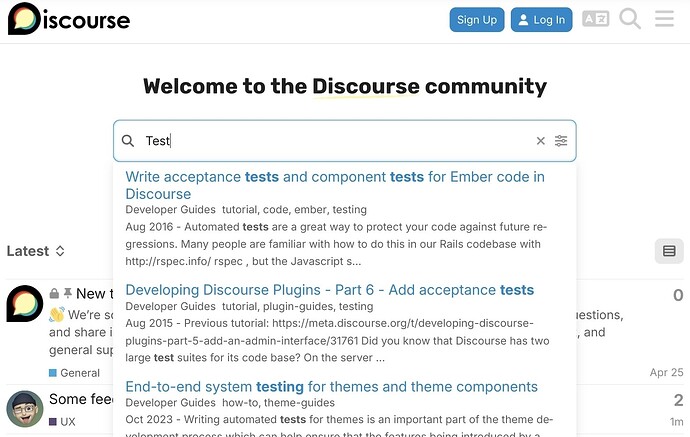
Task: Click the waving hand emoji in pinned topic
Action: coord(57,314)
